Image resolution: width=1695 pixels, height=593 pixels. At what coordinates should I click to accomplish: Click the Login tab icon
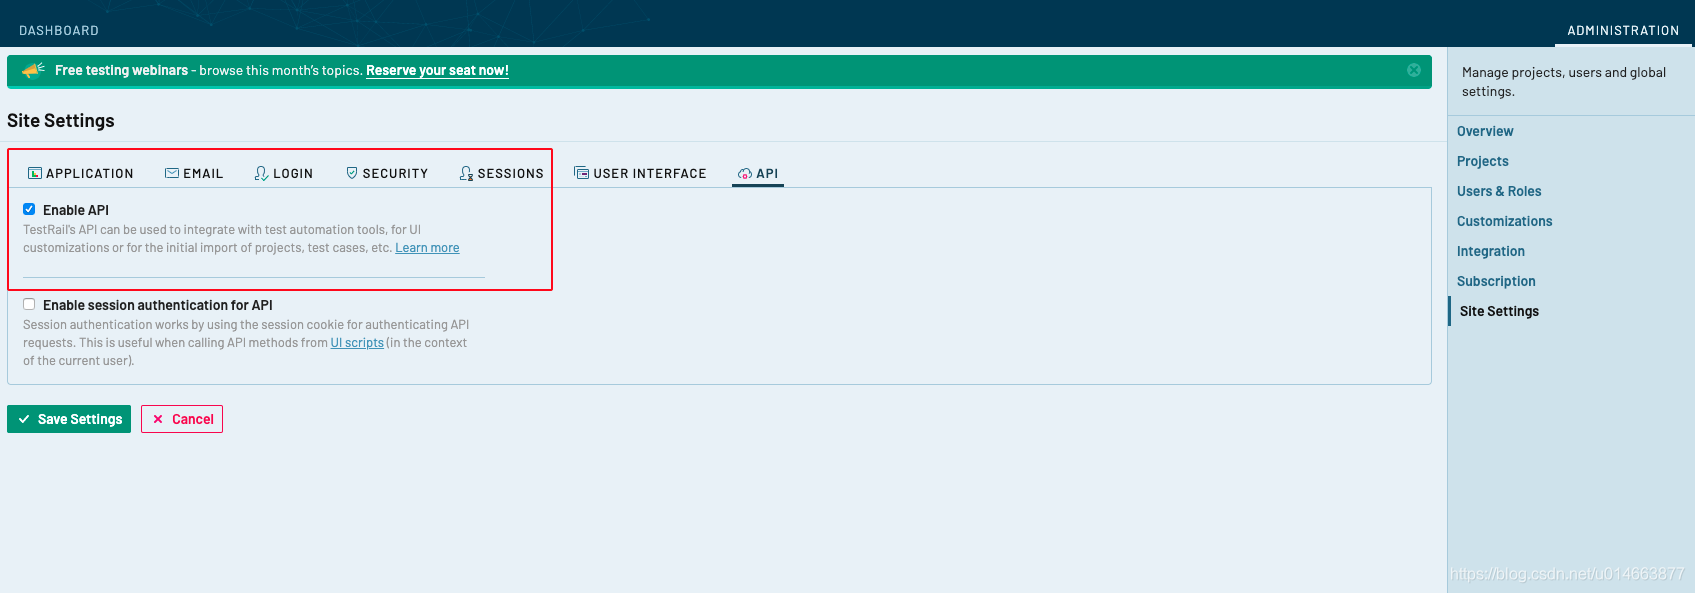pos(261,173)
